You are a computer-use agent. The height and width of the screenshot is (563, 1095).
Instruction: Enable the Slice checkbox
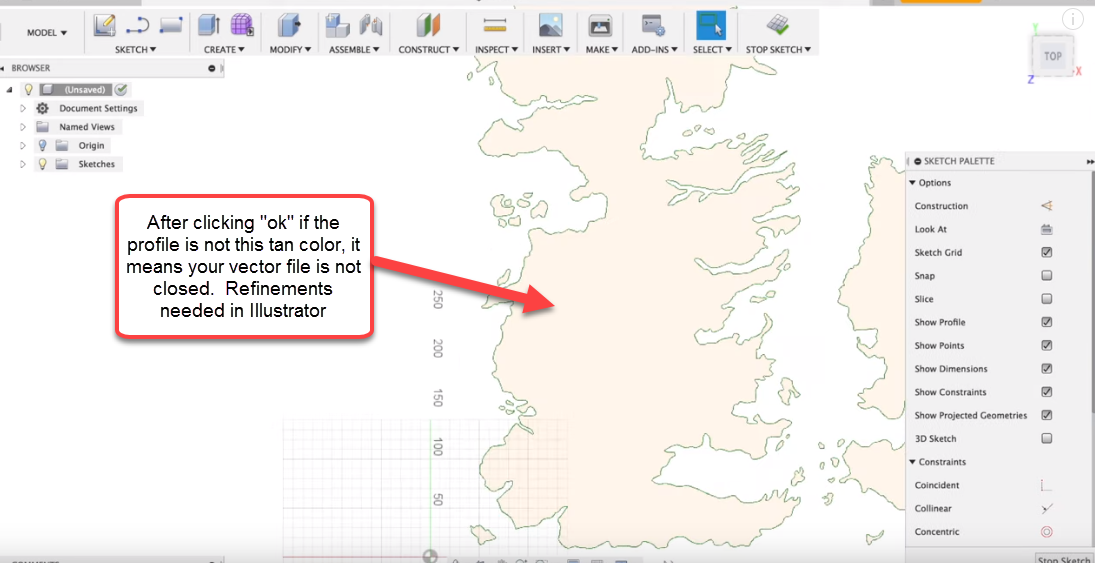[x=1046, y=299]
